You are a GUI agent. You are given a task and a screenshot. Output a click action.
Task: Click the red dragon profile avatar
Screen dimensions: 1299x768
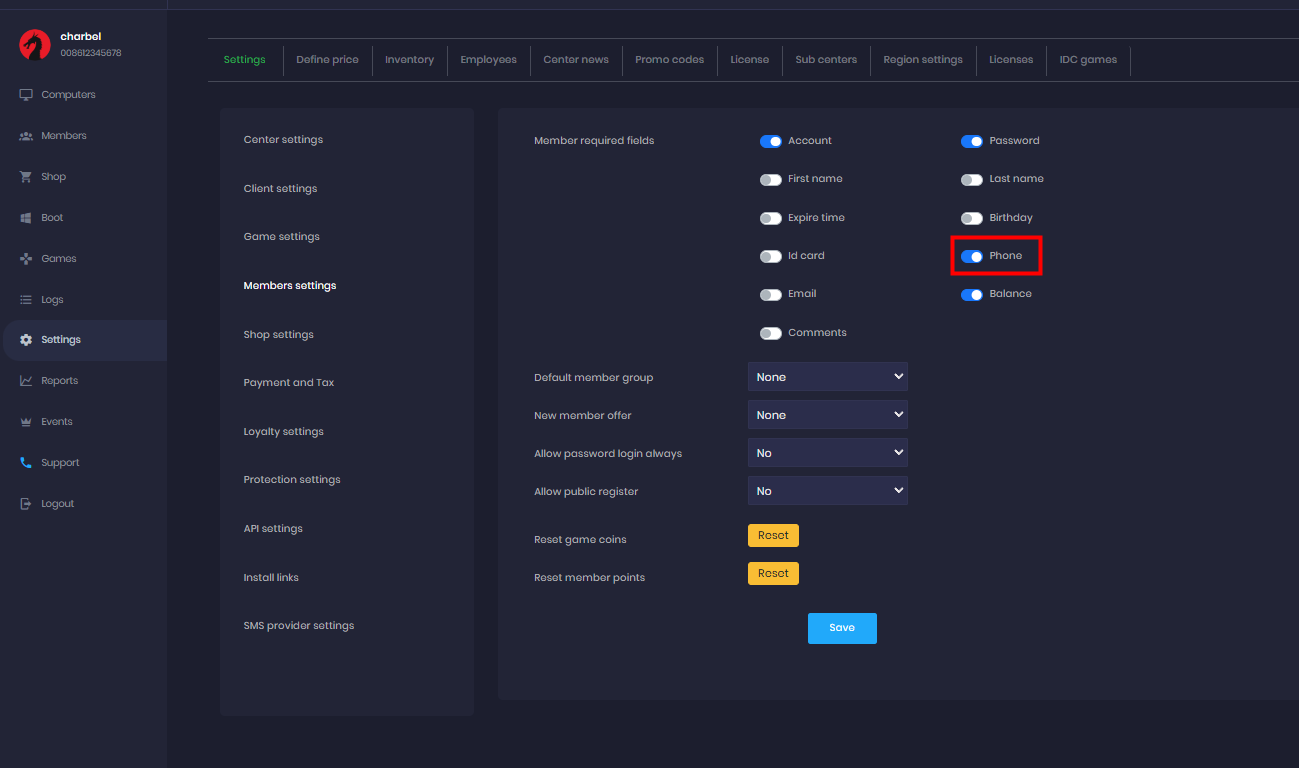click(35, 44)
